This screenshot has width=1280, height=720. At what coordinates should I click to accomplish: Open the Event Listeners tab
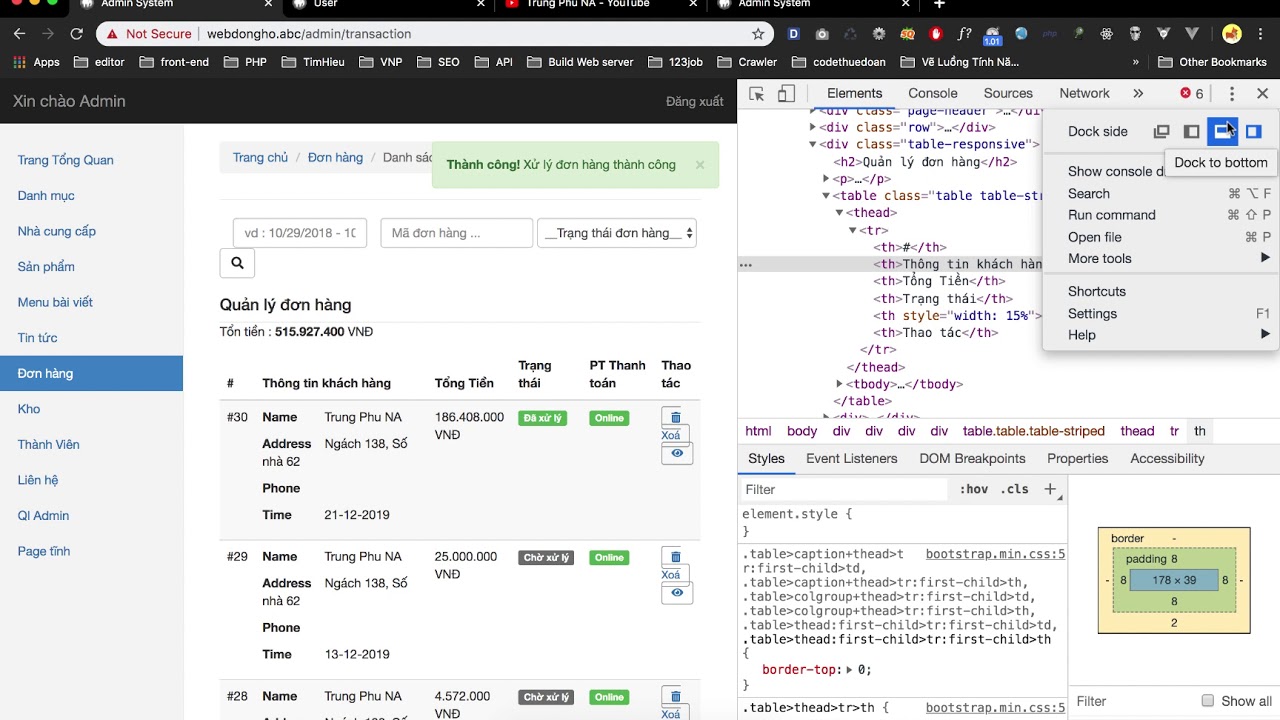pyautogui.click(x=851, y=458)
